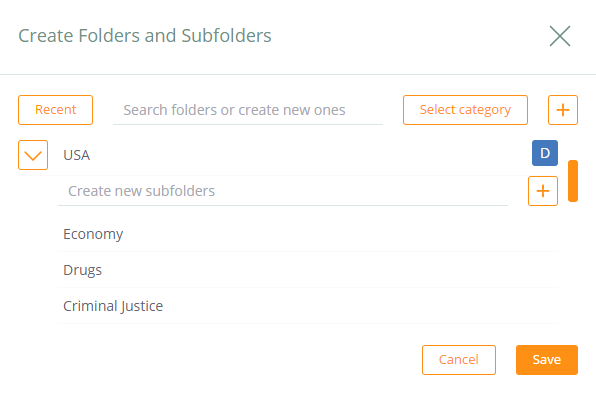
Task: Click the orange scrollbar thumb
Action: [573, 181]
